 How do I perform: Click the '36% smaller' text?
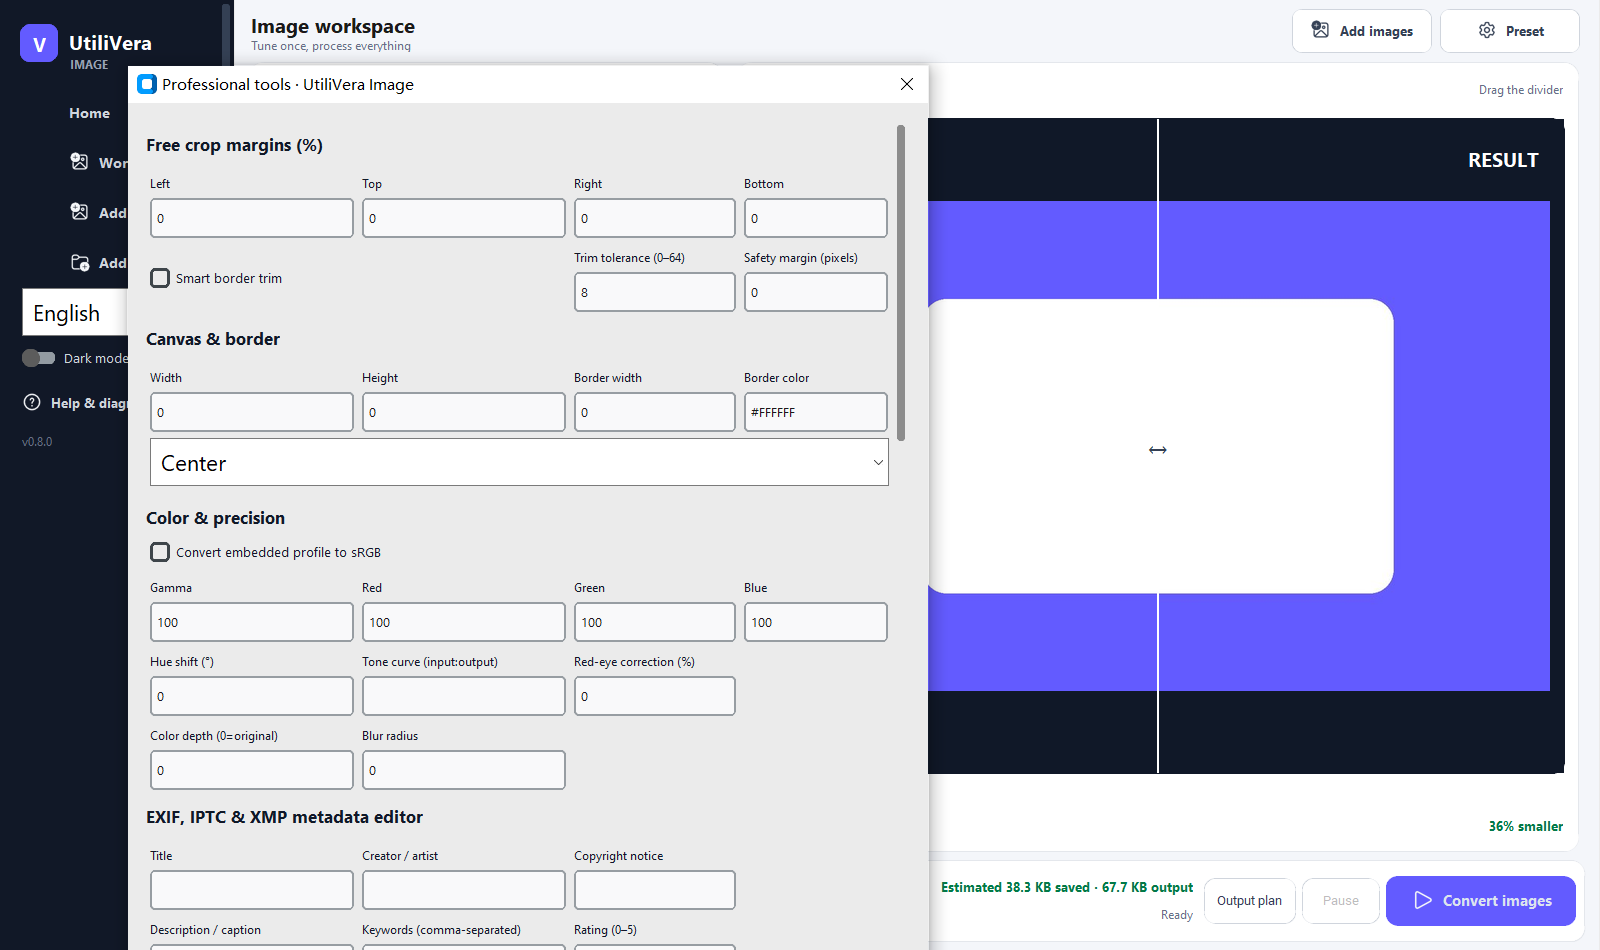click(x=1526, y=826)
